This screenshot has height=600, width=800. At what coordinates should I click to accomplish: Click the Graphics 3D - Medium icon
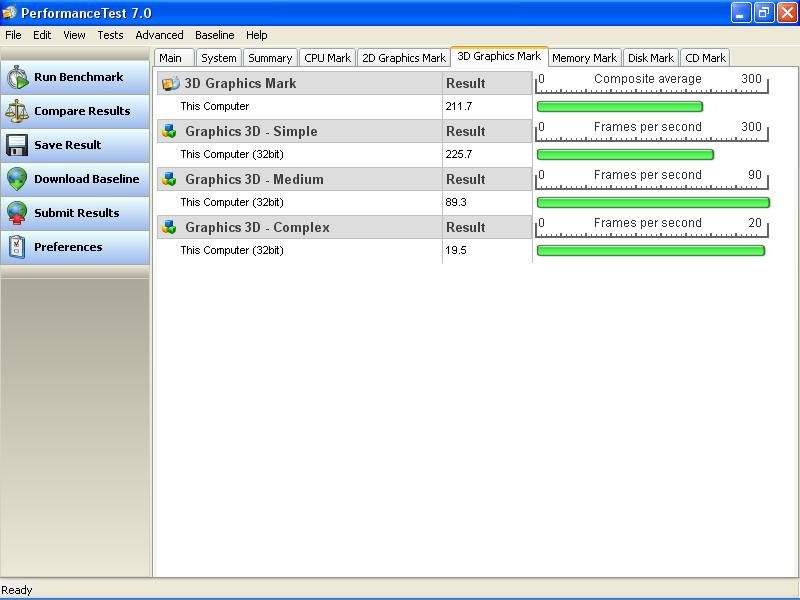coord(170,179)
